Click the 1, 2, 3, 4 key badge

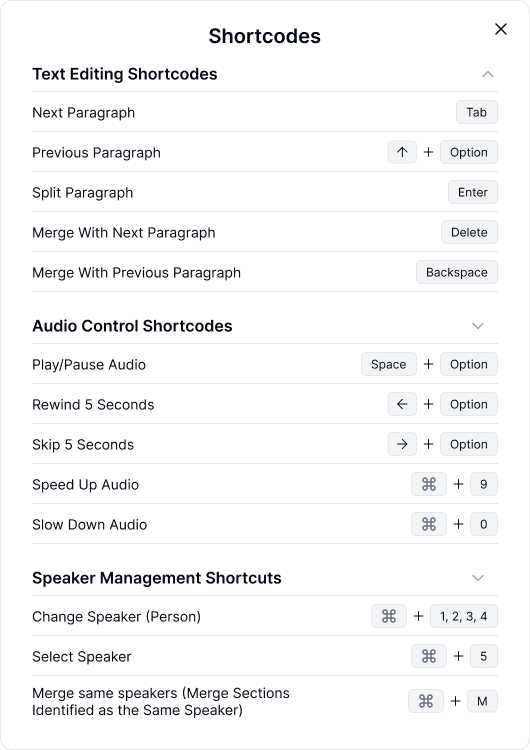point(464,616)
